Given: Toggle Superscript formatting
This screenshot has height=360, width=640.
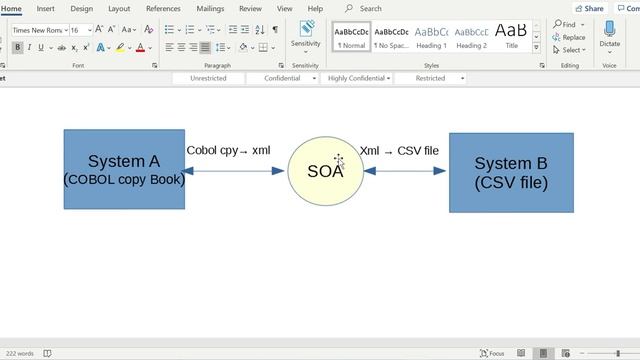Looking at the screenshot, I should [86, 48].
